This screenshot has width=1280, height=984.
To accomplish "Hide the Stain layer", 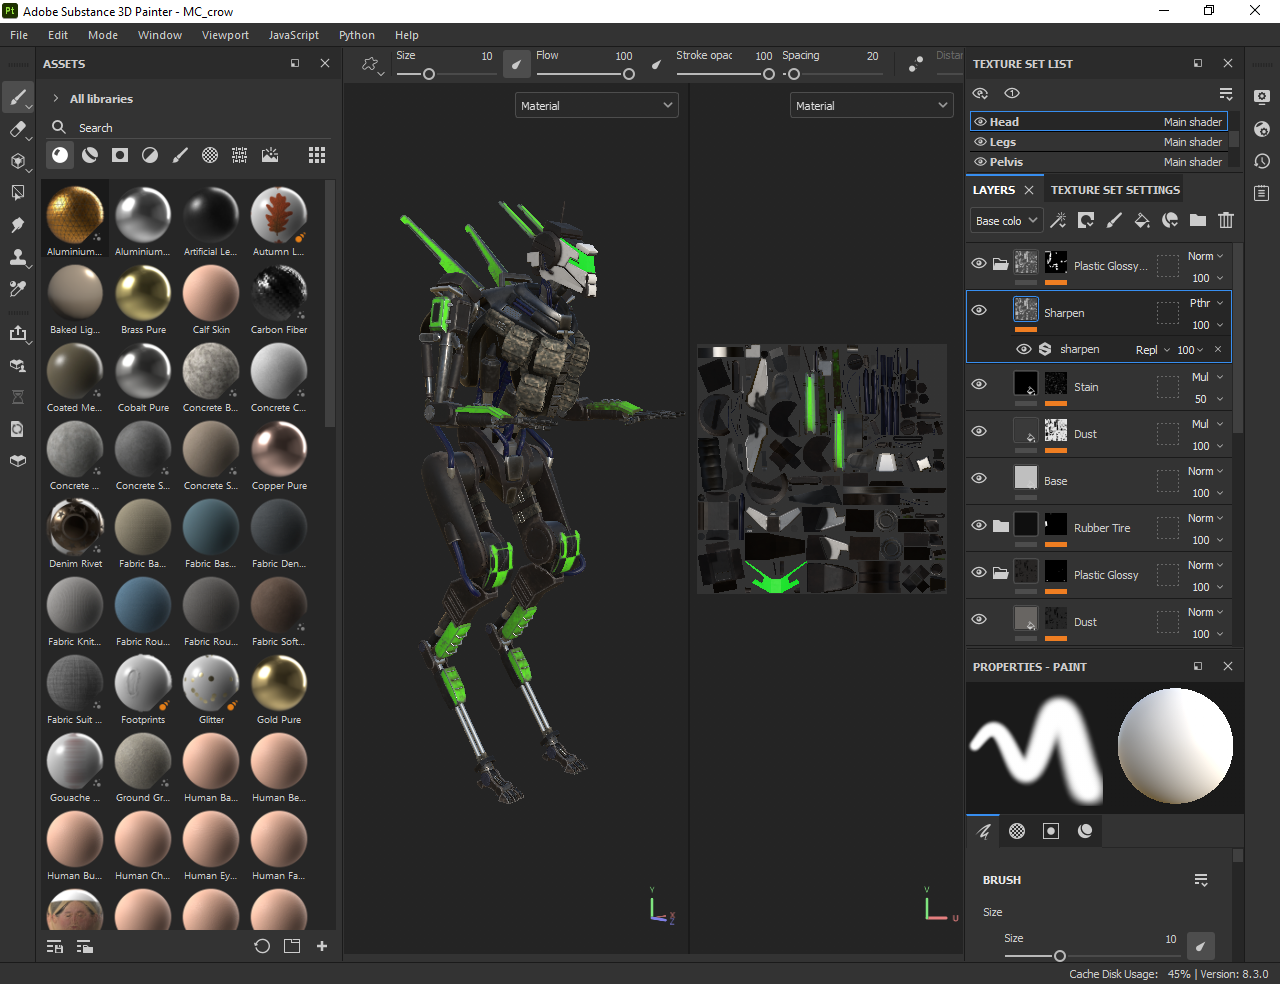I will click(x=979, y=385).
